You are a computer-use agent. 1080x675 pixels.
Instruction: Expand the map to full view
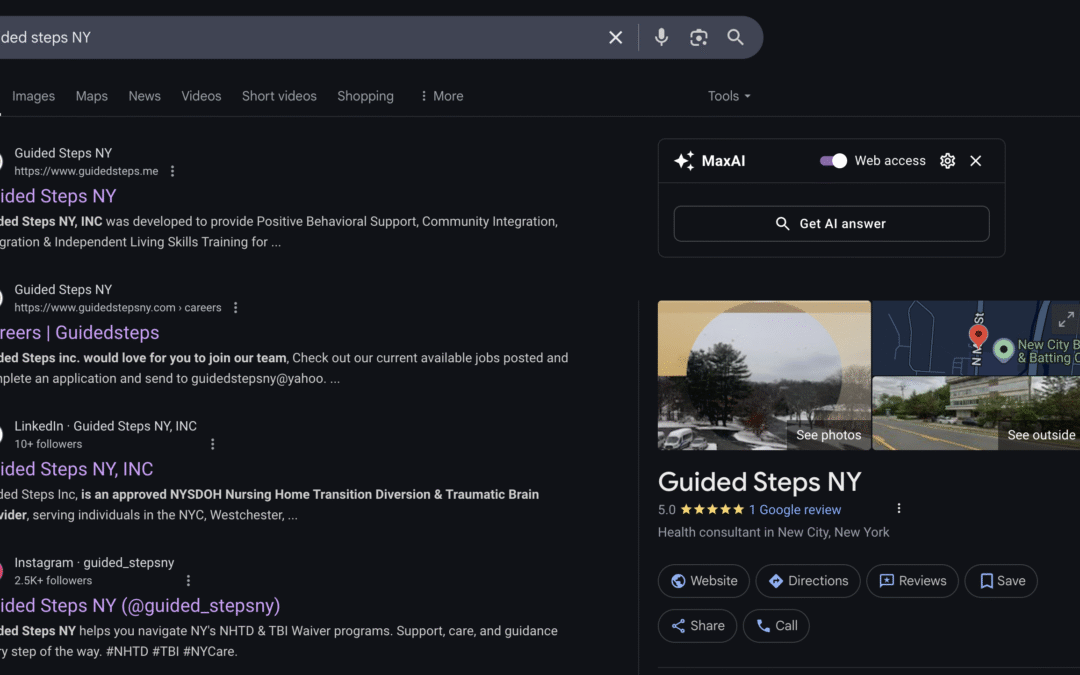pyautogui.click(x=1065, y=319)
